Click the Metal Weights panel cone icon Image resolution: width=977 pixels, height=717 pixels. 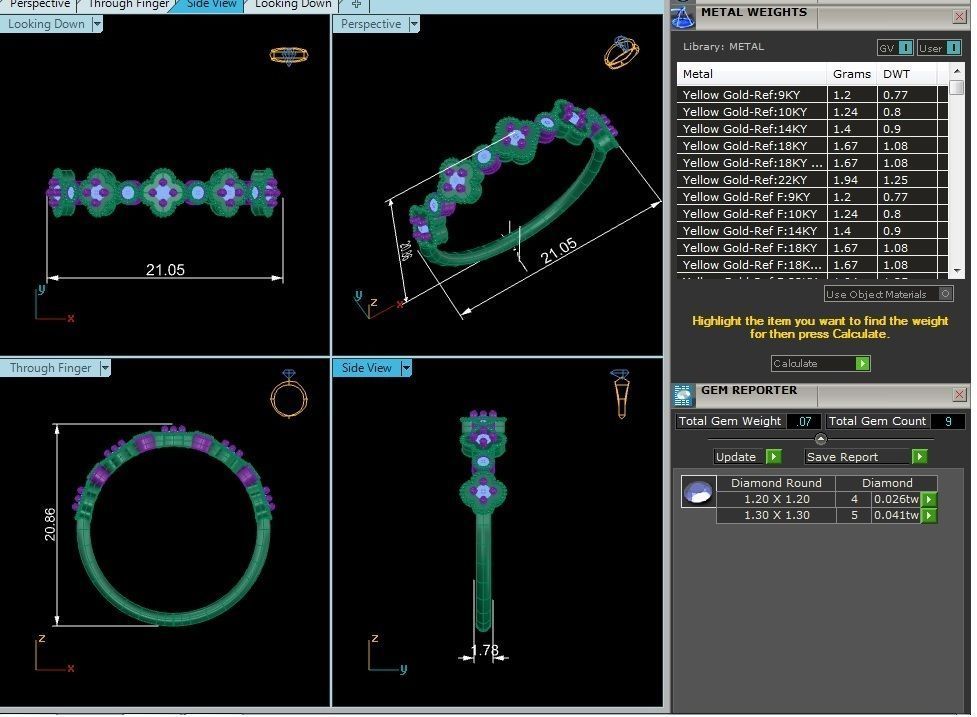click(682, 15)
